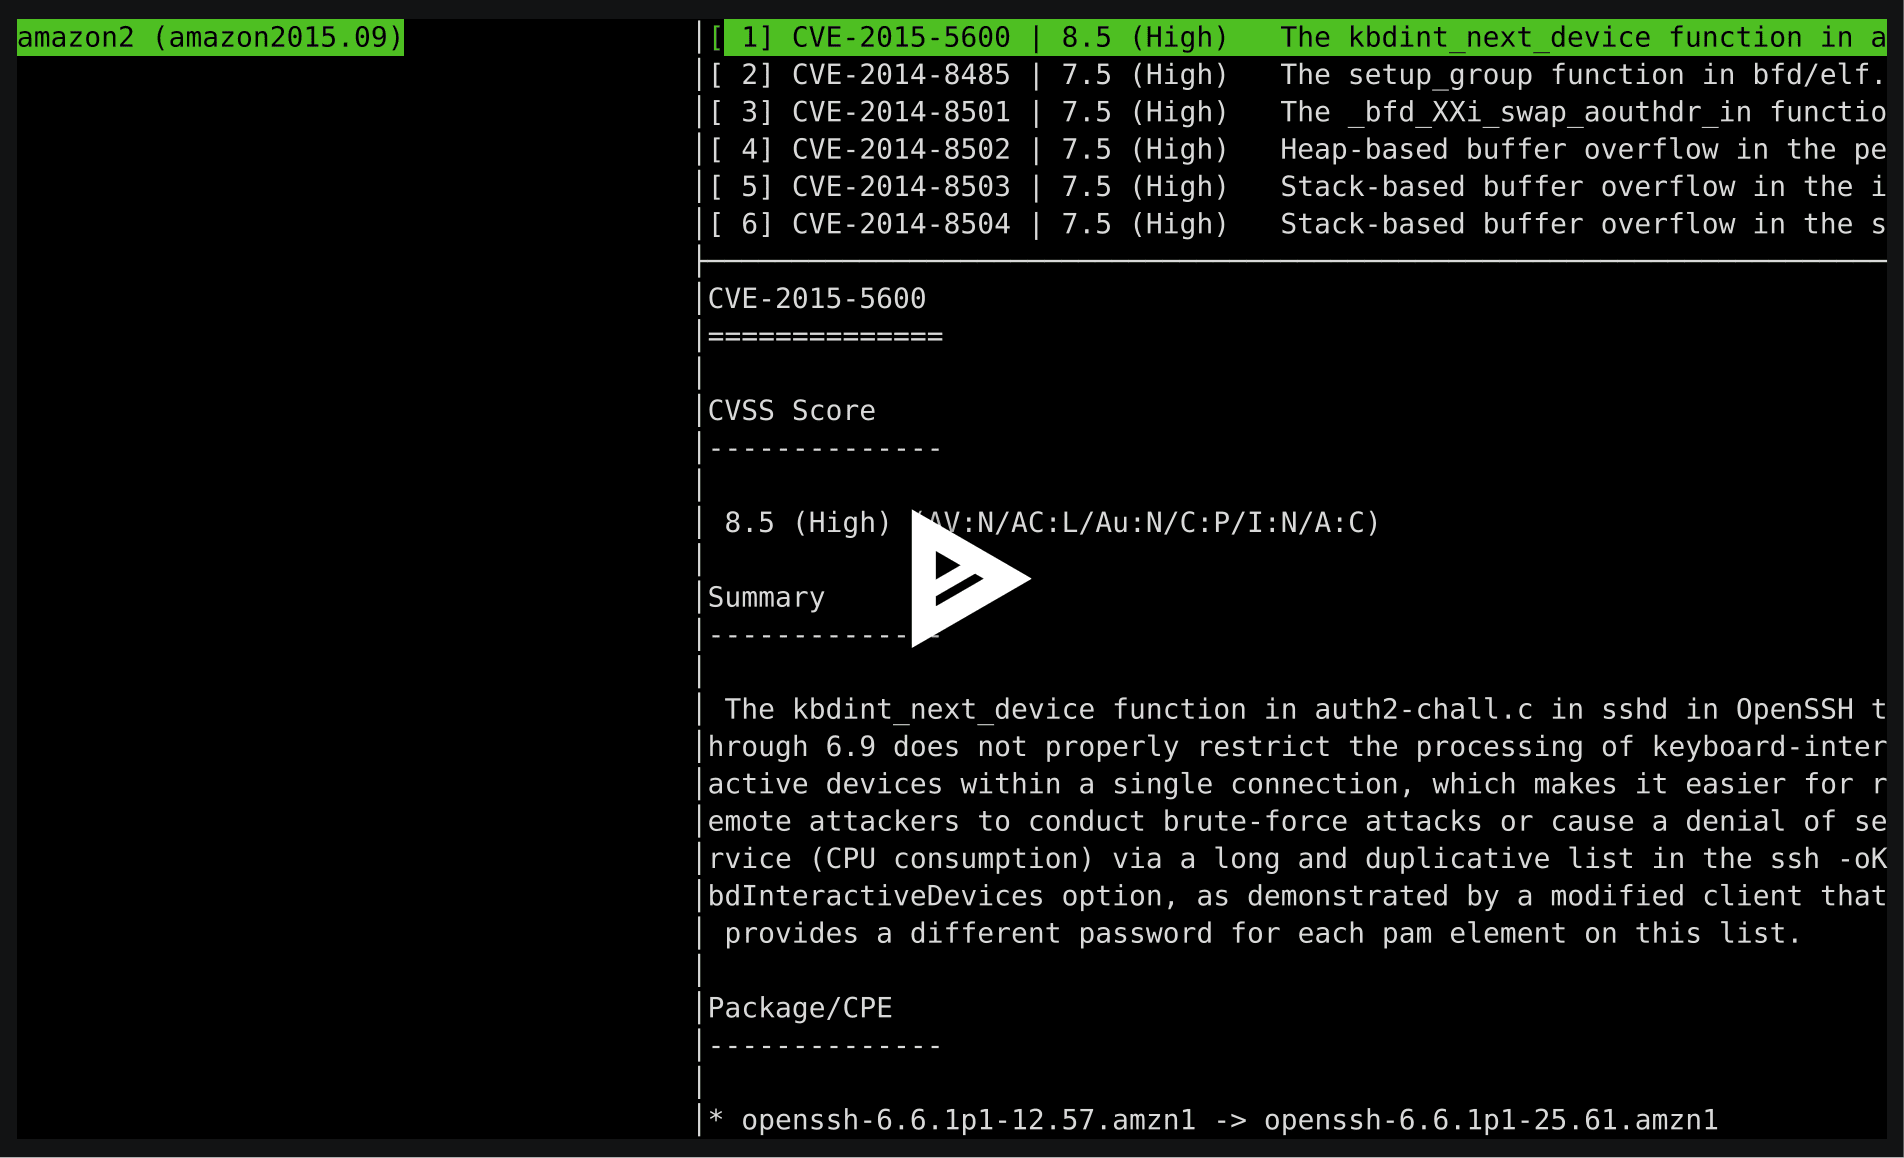Click the 8.5 (High) CVSS score text
1904x1158 pixels.
pos(805,521)
